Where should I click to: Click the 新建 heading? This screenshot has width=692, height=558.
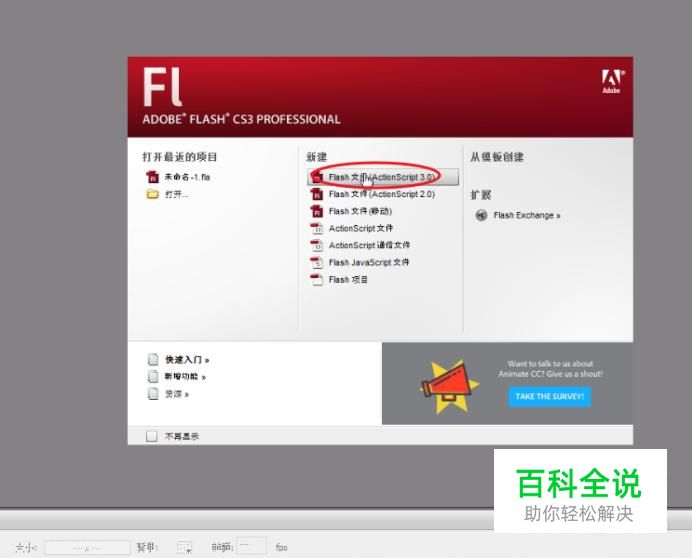coord(316,157)
